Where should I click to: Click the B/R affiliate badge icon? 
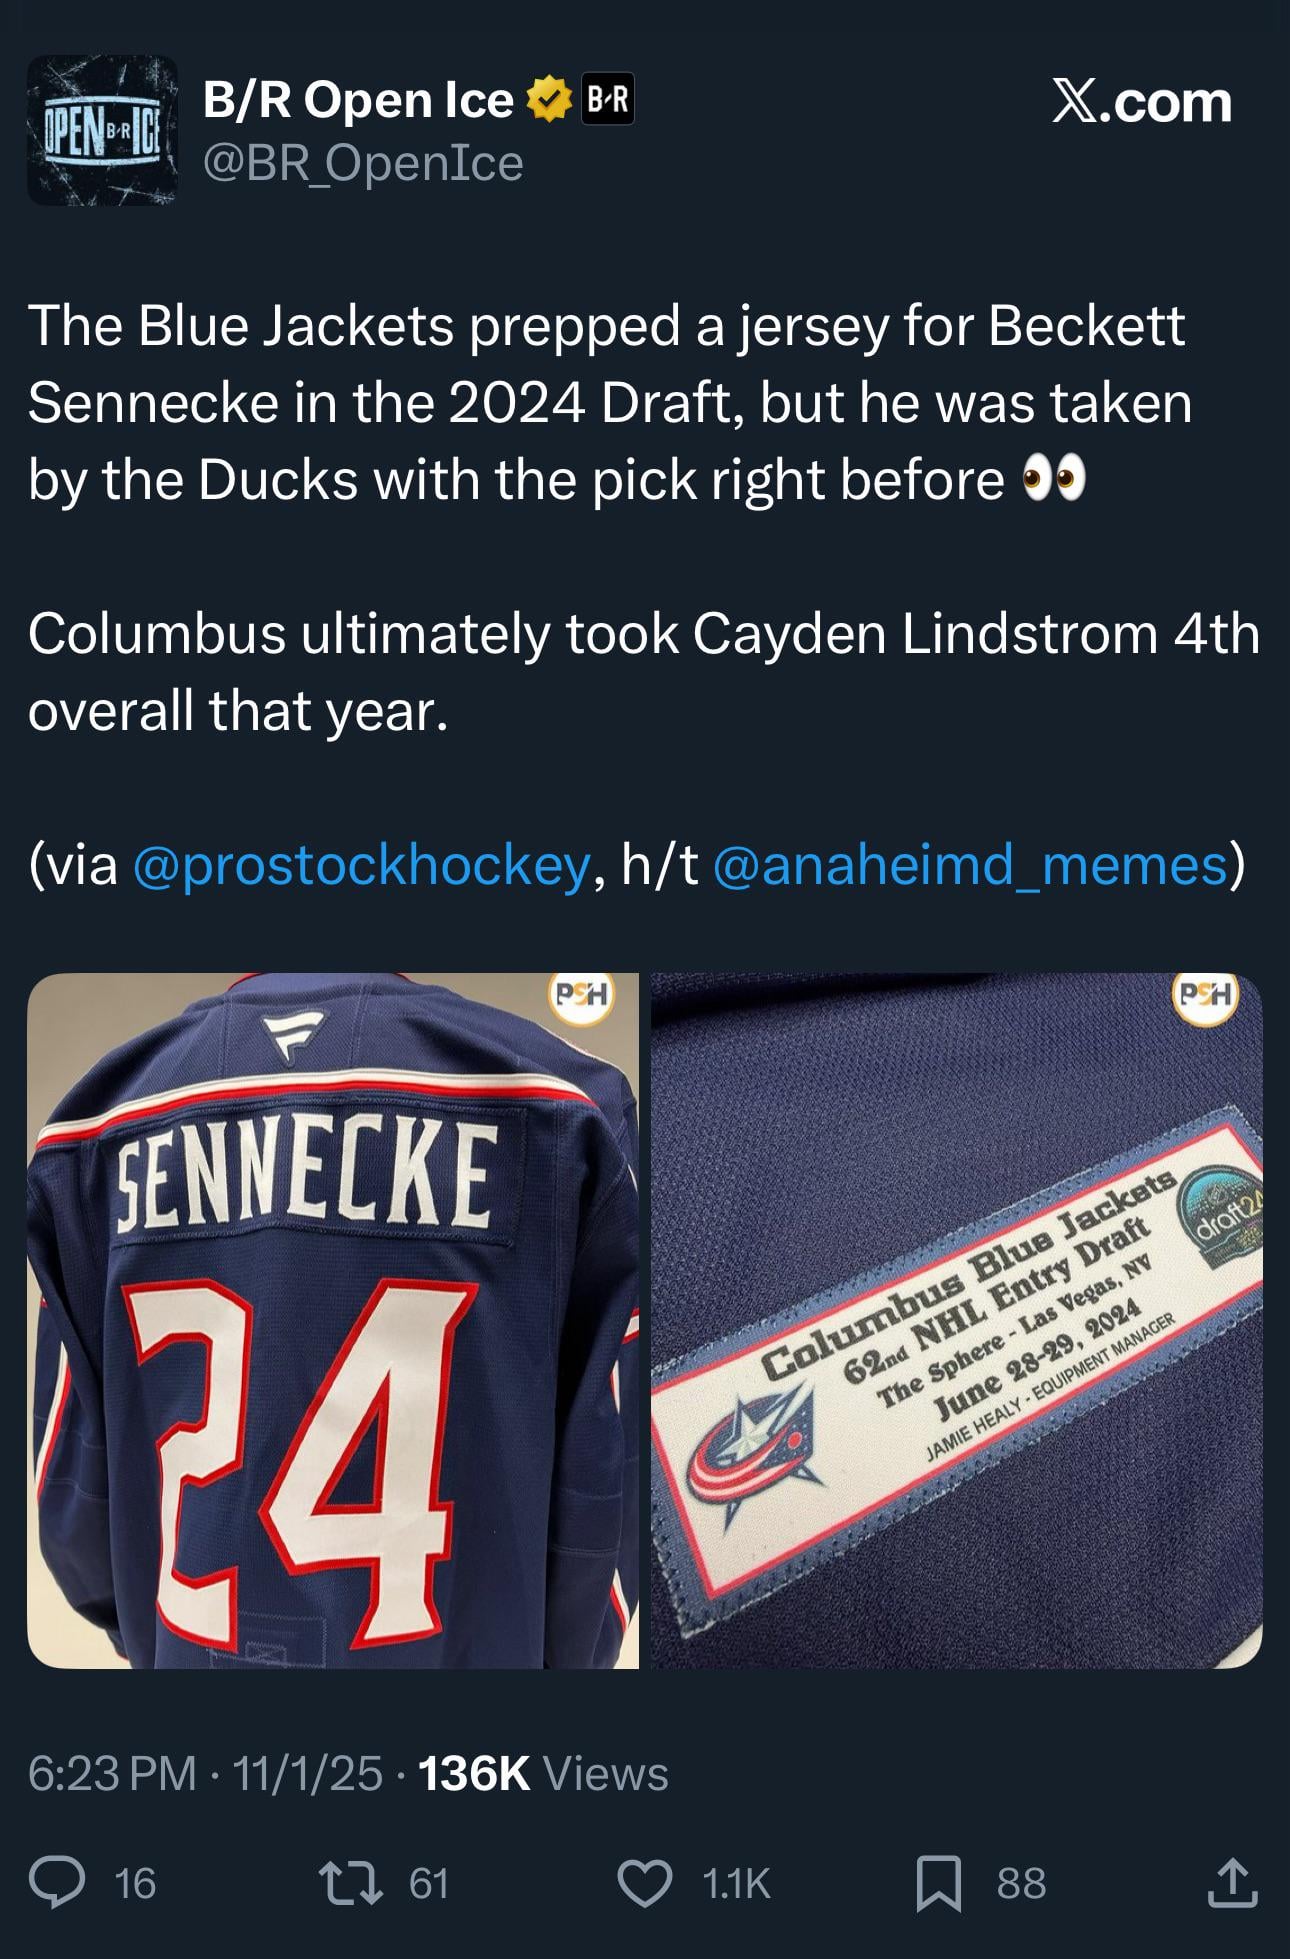tap(607, 100)
